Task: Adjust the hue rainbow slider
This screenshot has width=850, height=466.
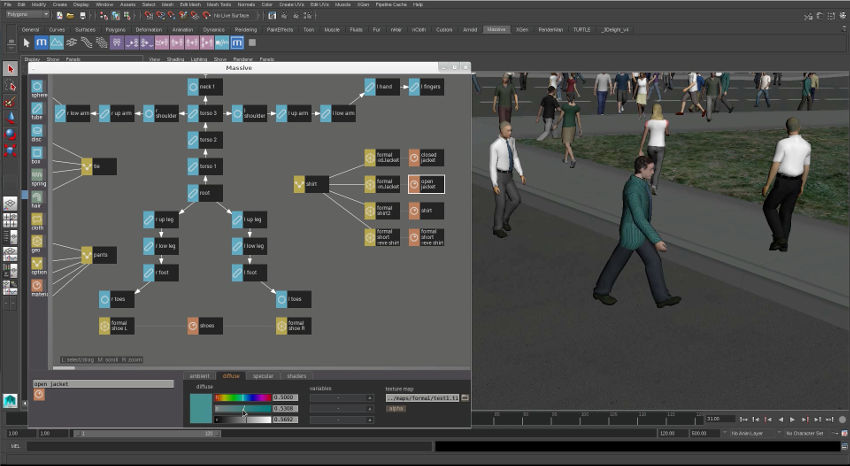Action: tap(242, 397)
